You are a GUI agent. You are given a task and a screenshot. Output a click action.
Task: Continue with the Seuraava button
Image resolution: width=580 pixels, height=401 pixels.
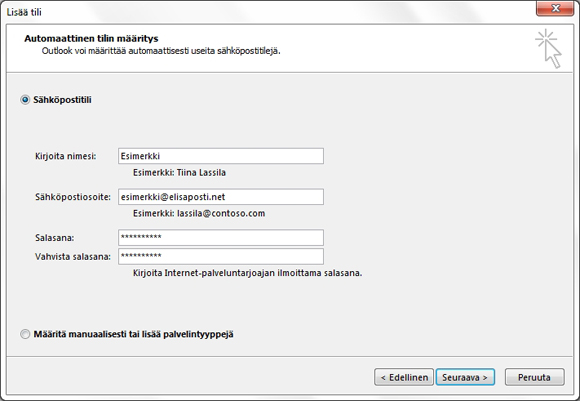click(465, 377)
